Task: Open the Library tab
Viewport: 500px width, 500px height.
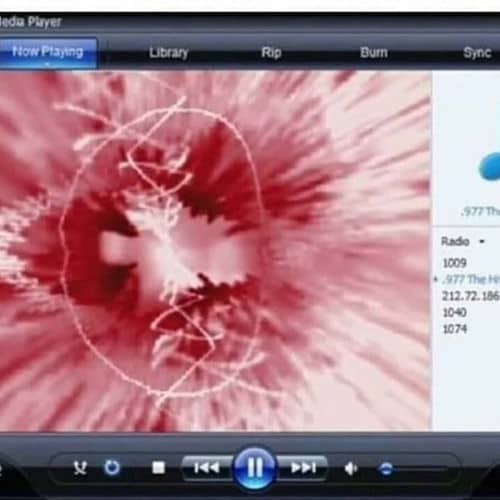Action: tap(169, 53)
